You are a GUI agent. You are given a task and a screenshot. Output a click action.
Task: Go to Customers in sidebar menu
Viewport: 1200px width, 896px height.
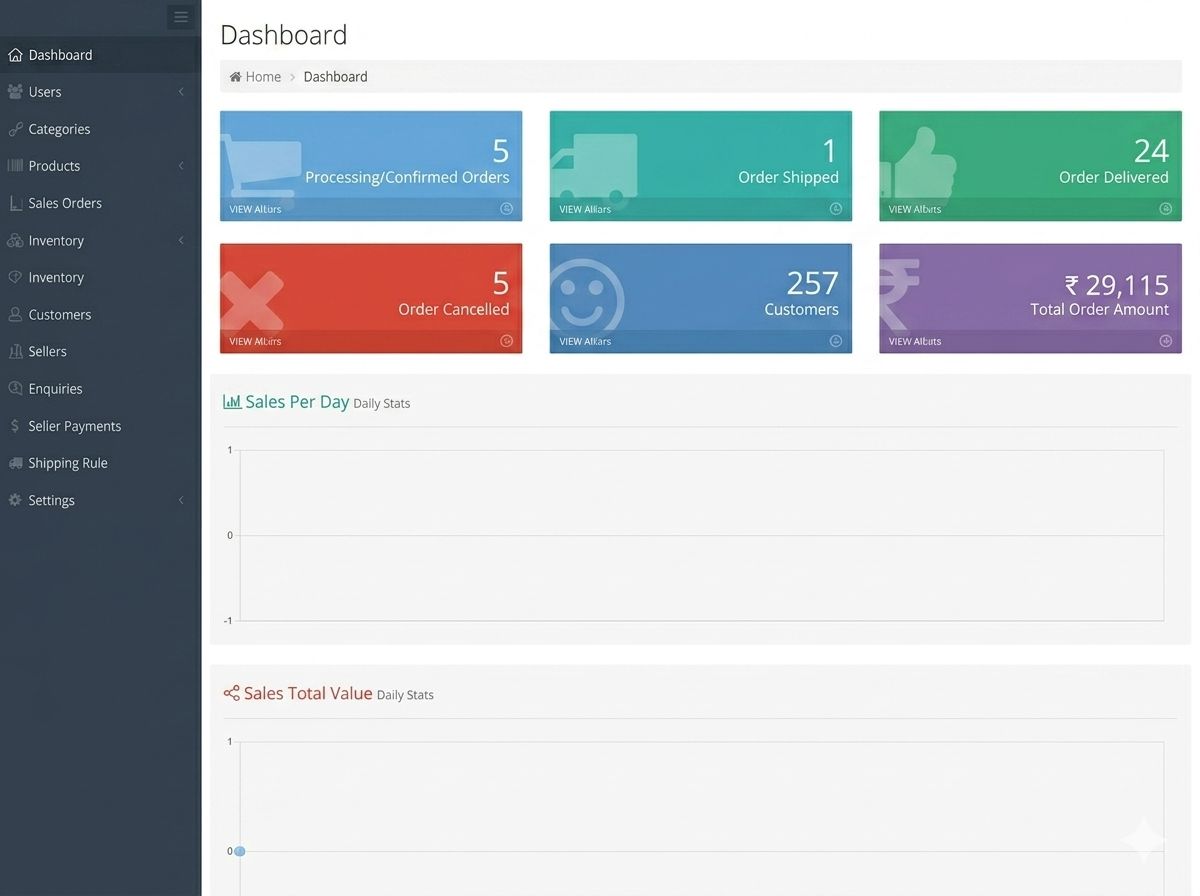point(59,314)
